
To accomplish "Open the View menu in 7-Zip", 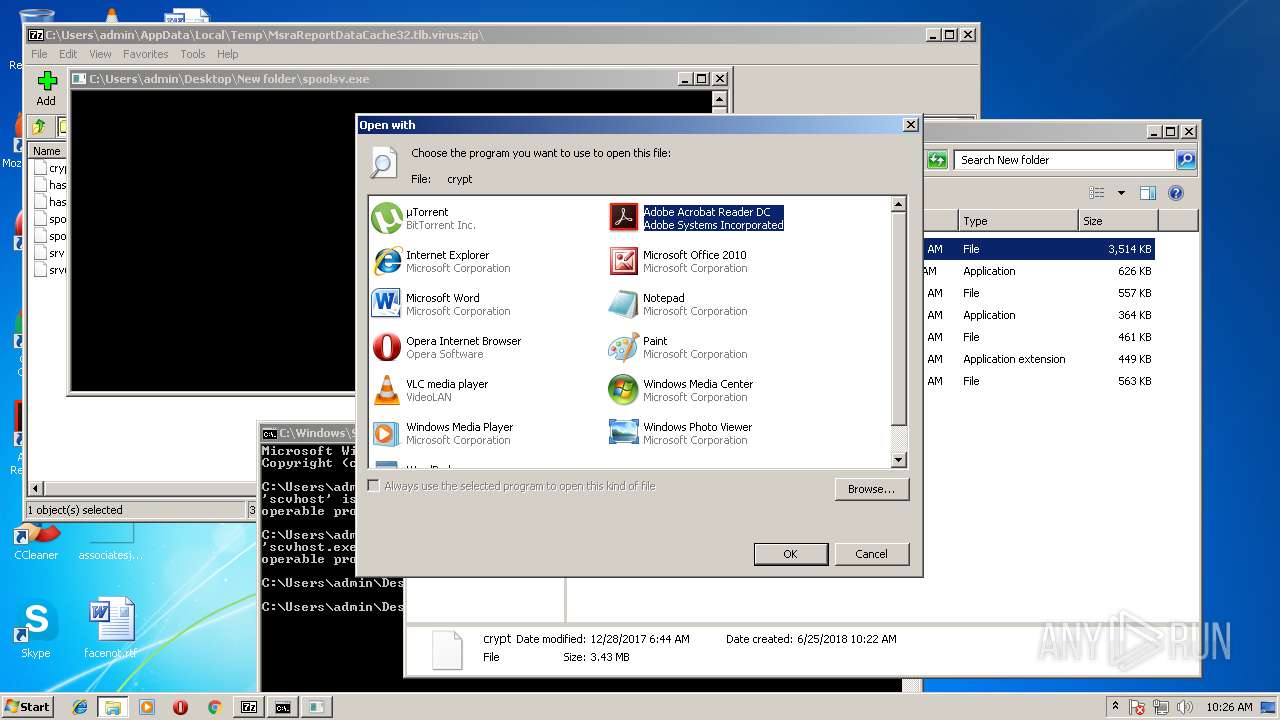I will pos(100,54).
